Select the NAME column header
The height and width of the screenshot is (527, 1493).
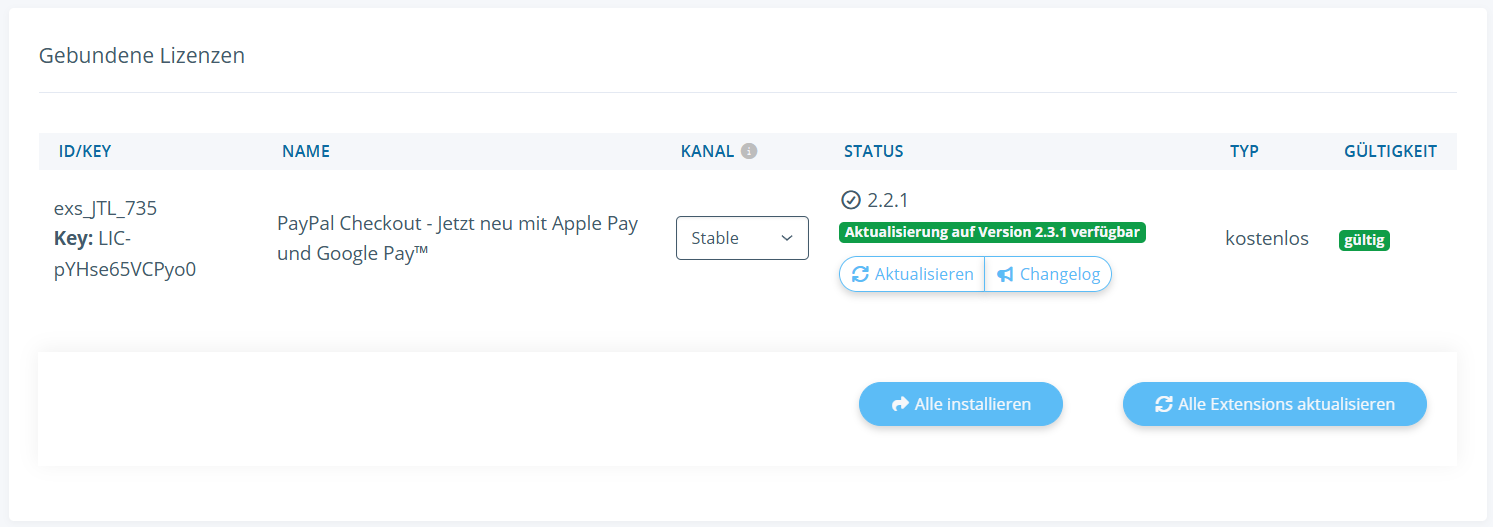click(306, 152)
